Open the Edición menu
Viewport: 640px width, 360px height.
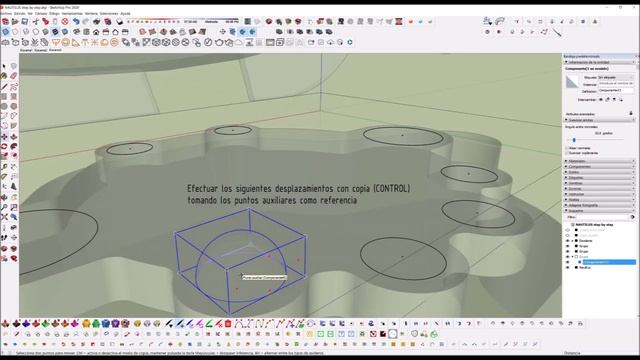[x=20, y=13]
